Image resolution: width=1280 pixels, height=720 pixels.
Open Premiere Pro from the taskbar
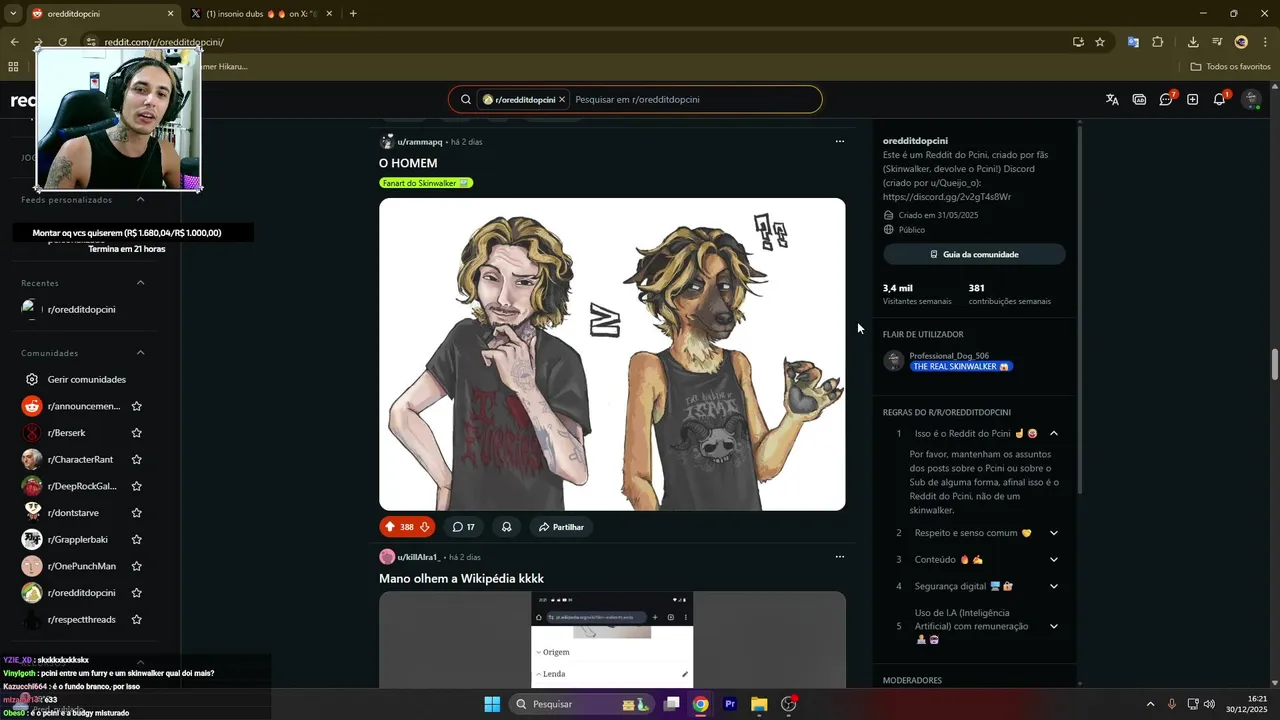[x=730, y=704]
